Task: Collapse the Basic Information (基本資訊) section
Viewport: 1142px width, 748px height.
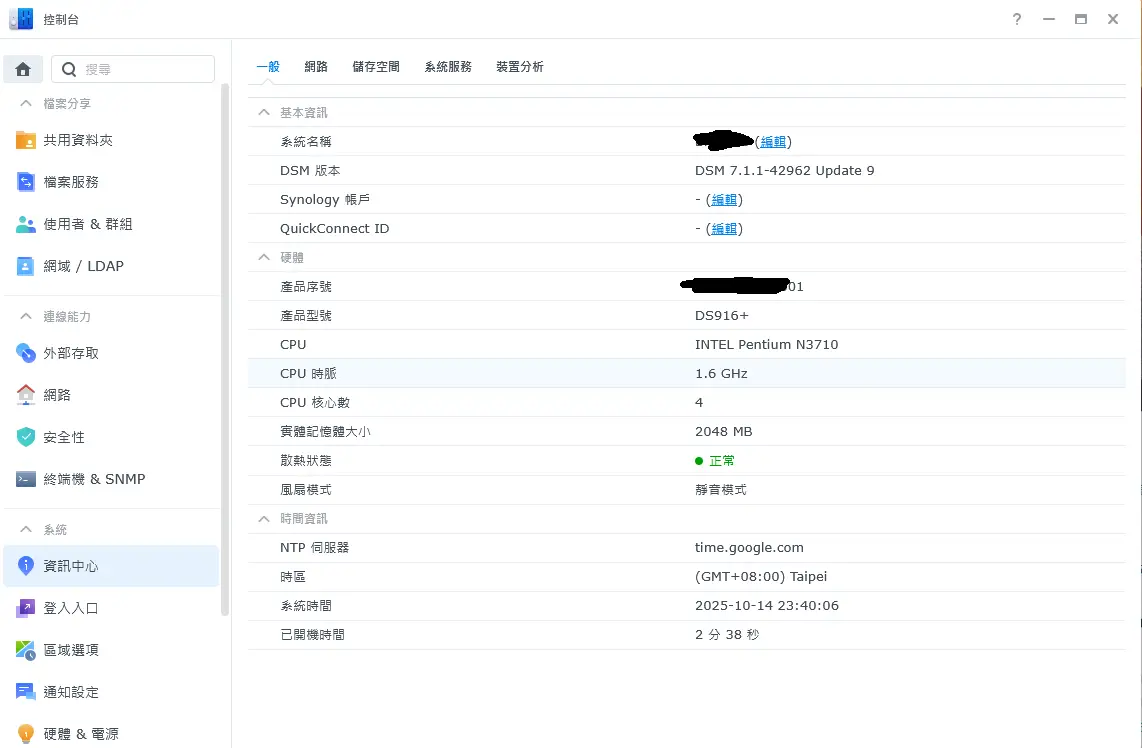Action: point(264,113)
